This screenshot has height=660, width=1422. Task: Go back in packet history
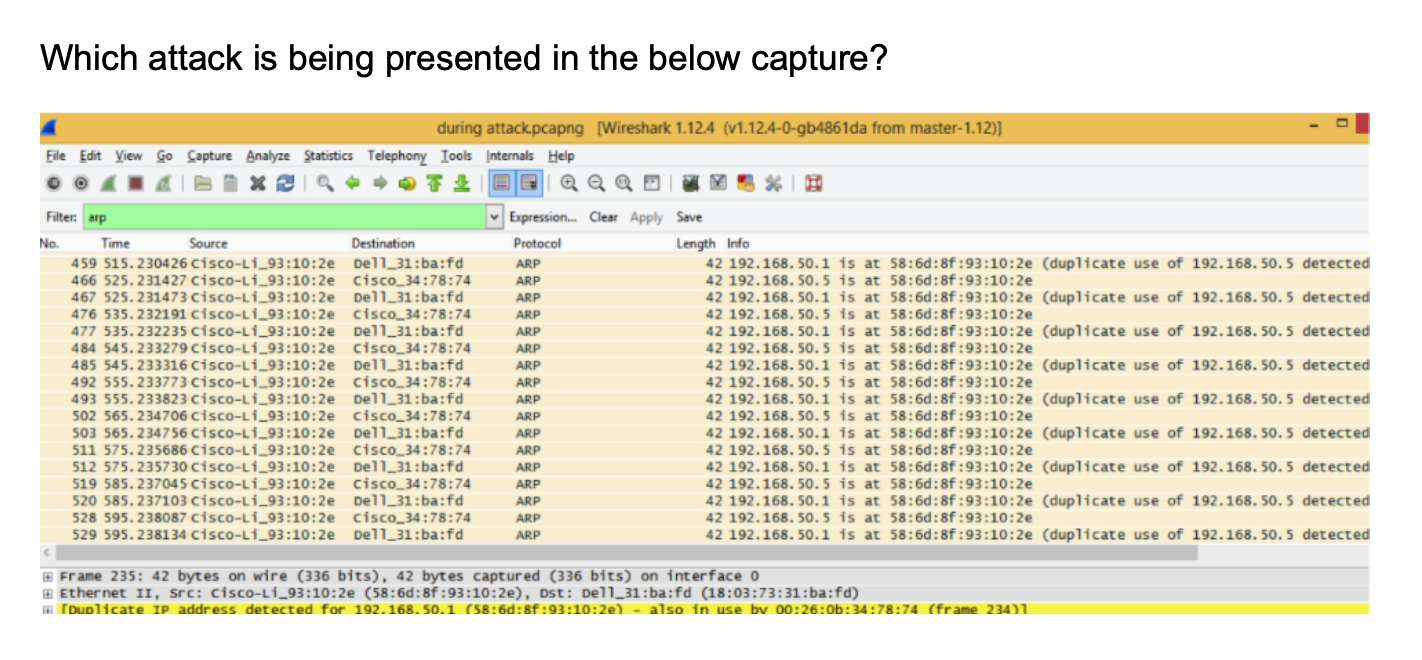[353, 184]
